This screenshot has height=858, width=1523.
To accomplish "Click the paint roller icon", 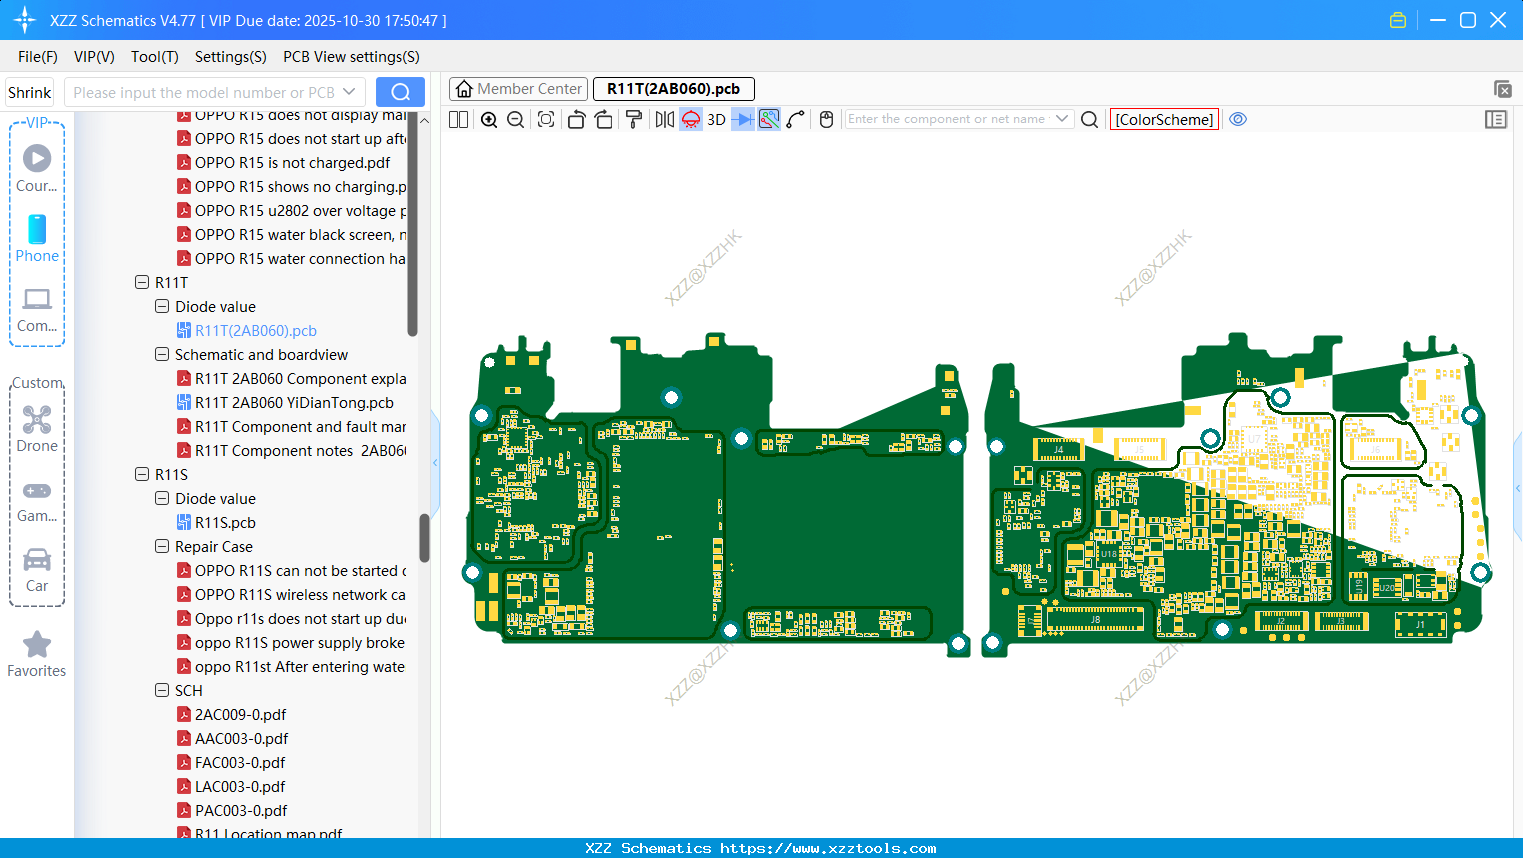I will coord(634,120).
